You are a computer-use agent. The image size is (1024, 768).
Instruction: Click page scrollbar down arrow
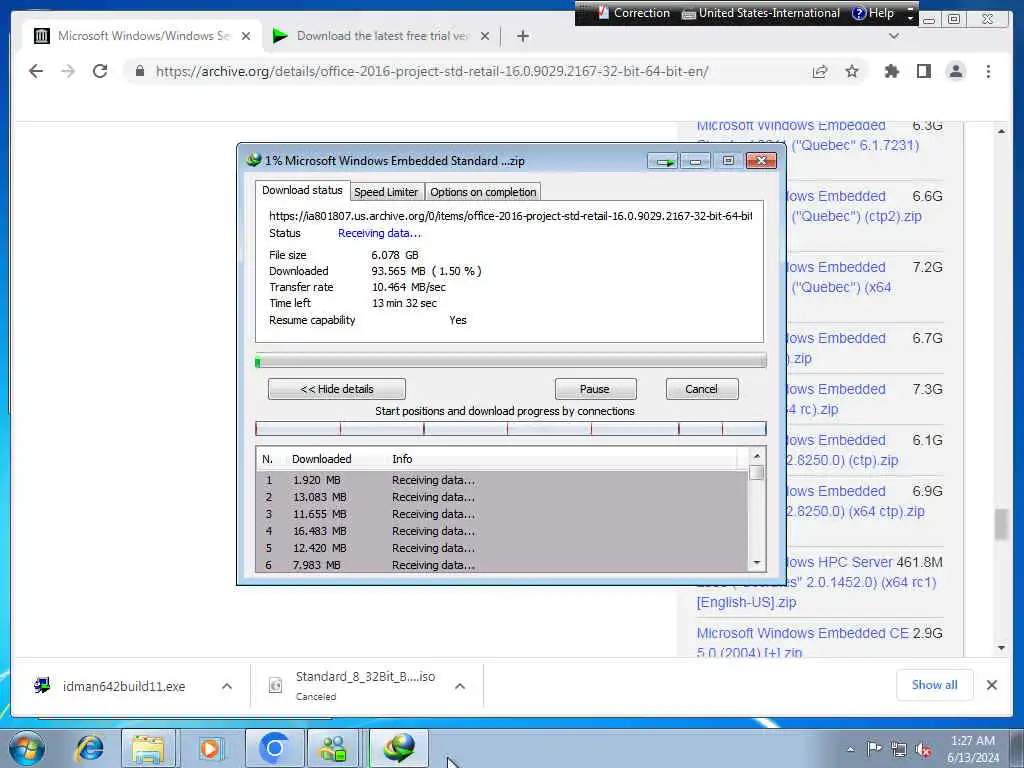1001,648
